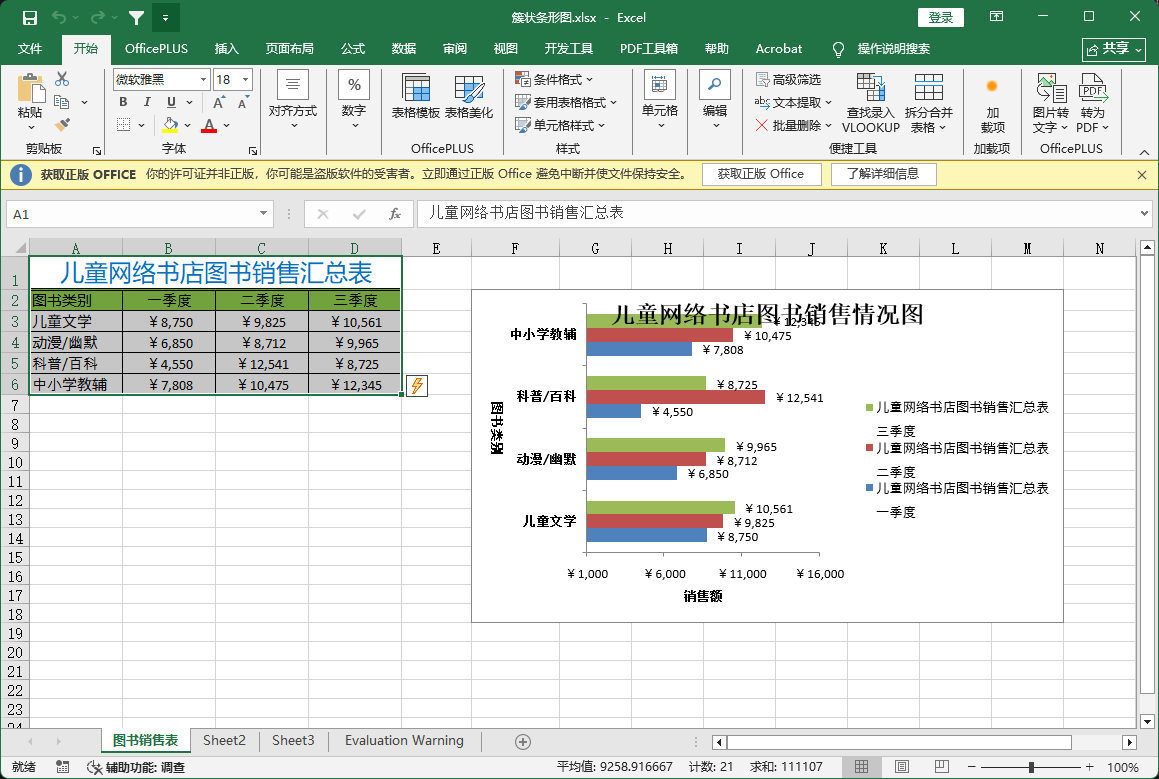
Task: Open the 文件 file menu
Action: click(30, 49)
